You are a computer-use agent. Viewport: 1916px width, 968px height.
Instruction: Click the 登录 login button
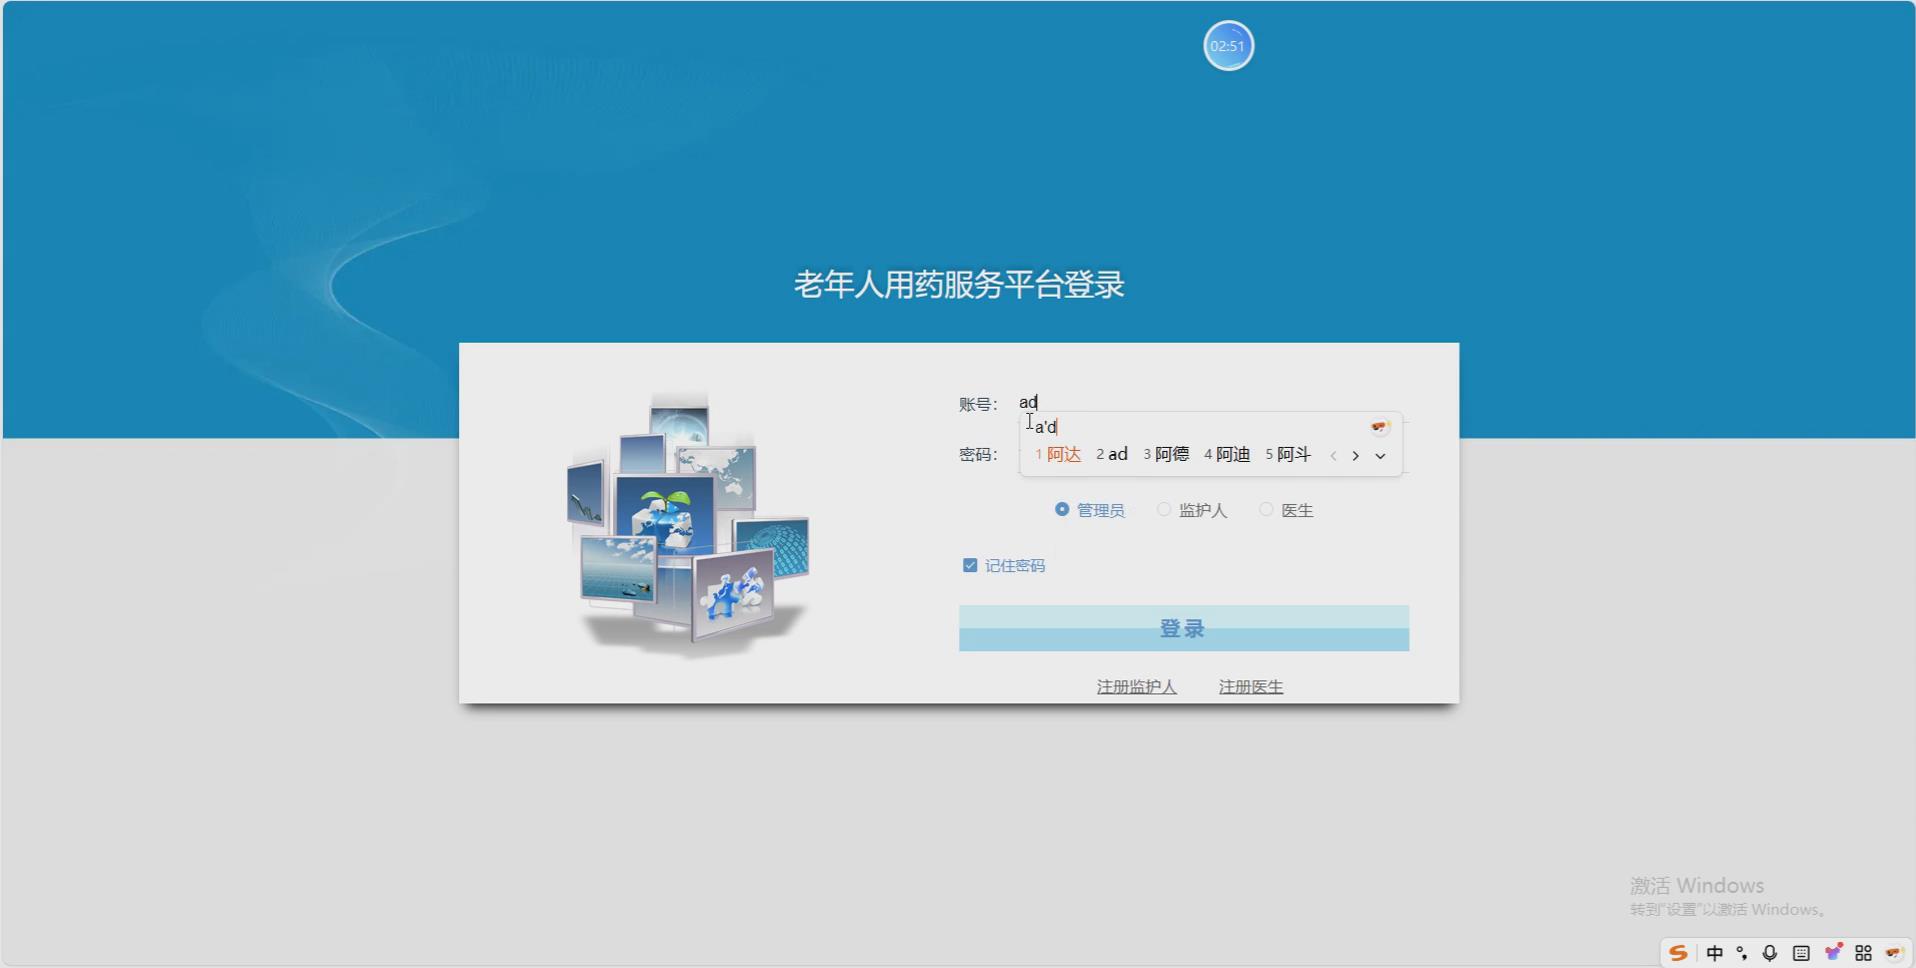coord(1183,628)
